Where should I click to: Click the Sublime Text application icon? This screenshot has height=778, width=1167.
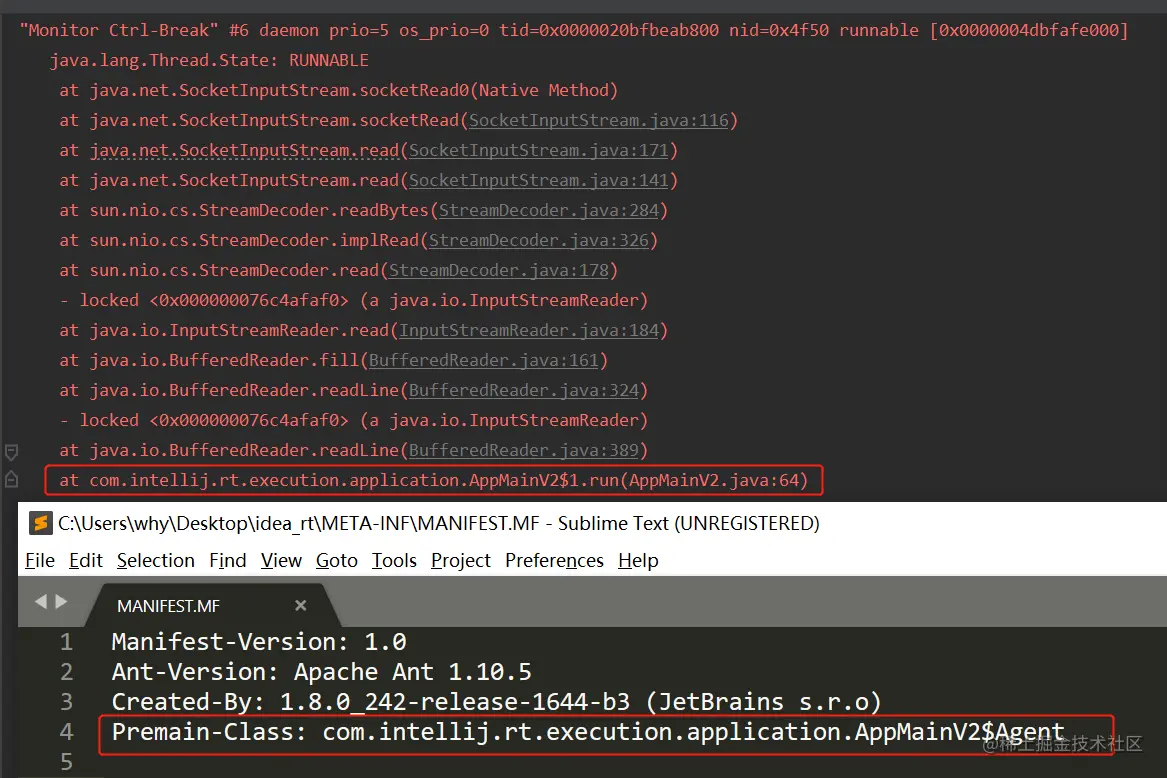(41, 523)
